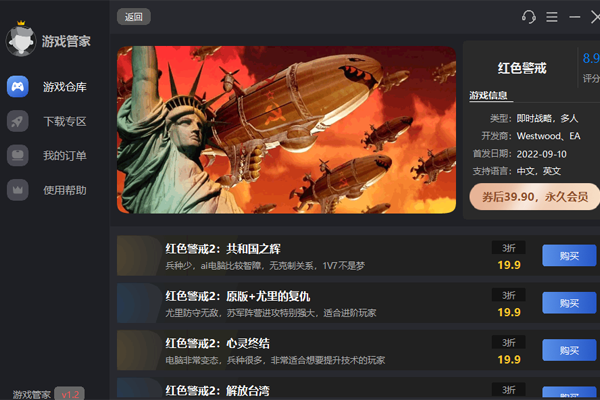The height and width of the screenshot is (400, 600).
Task: Open the usage help crown icon
Action: pos(18,190)
